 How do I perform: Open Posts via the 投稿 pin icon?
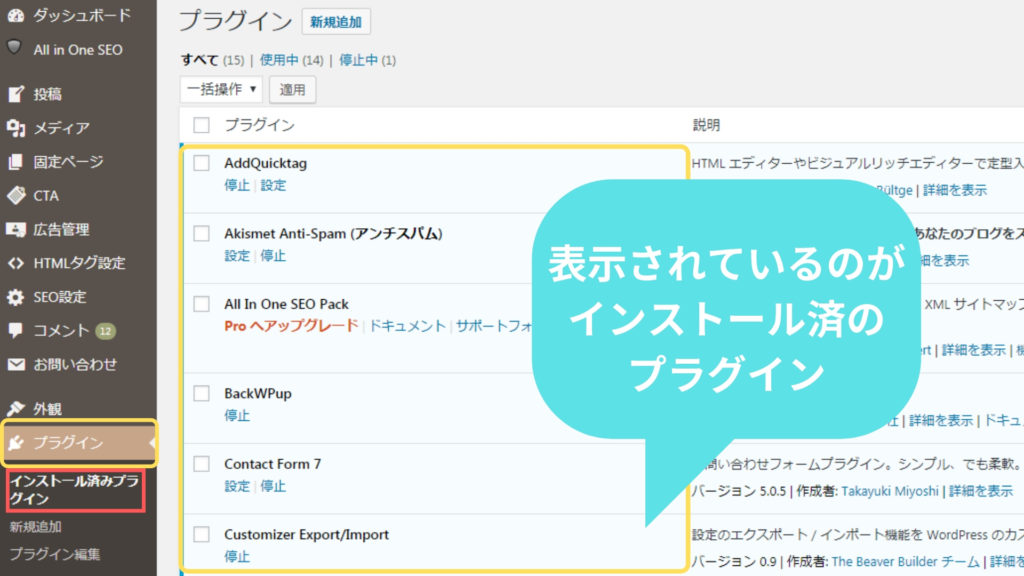(x=16, y=94)
